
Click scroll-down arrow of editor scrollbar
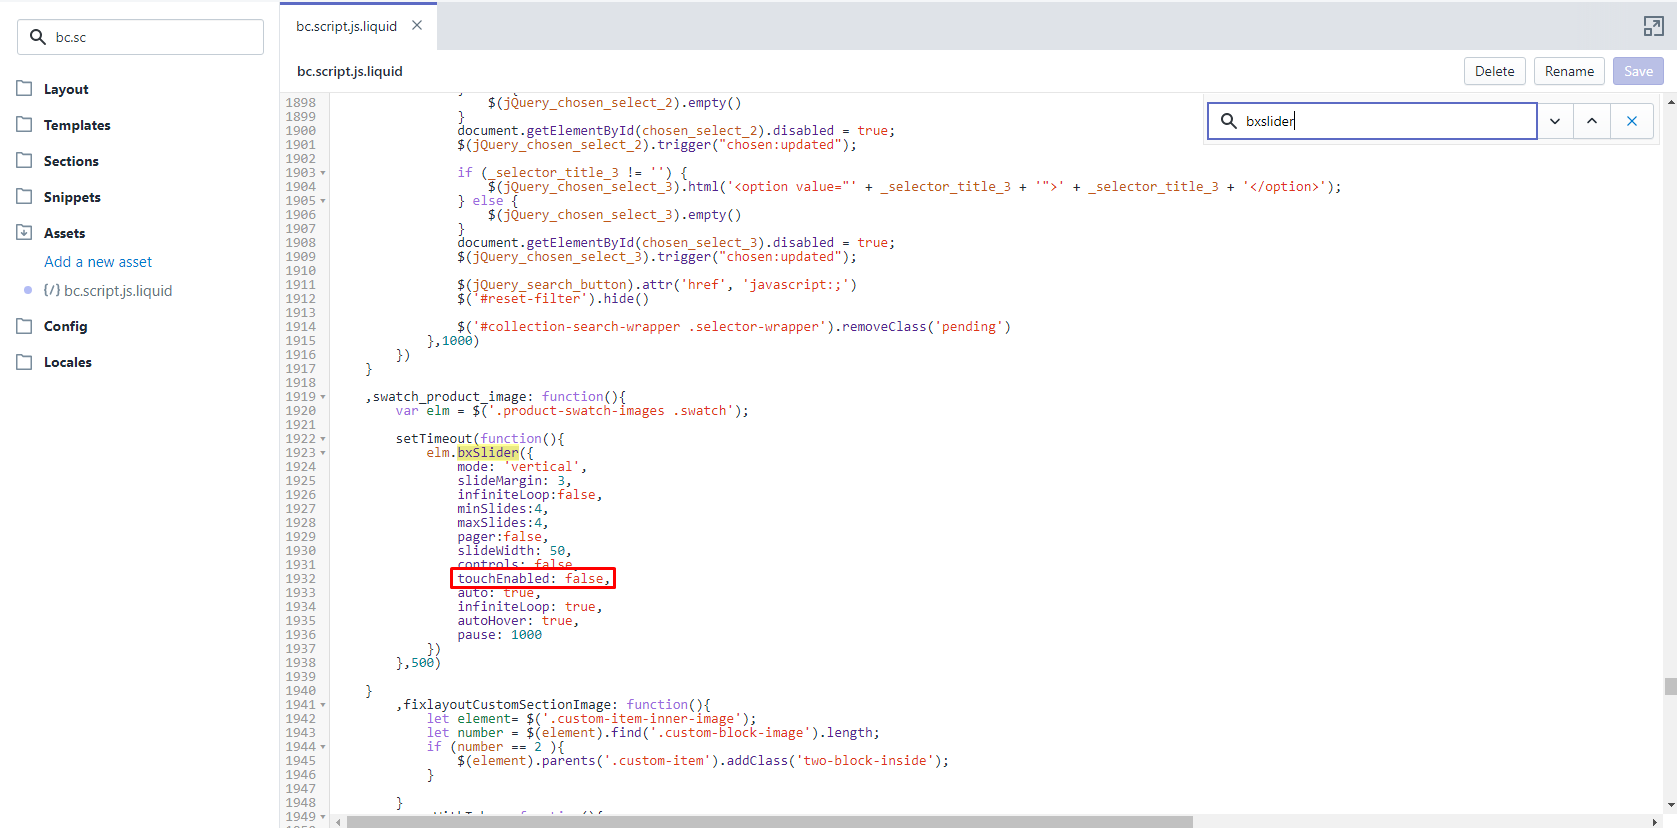1670,805
